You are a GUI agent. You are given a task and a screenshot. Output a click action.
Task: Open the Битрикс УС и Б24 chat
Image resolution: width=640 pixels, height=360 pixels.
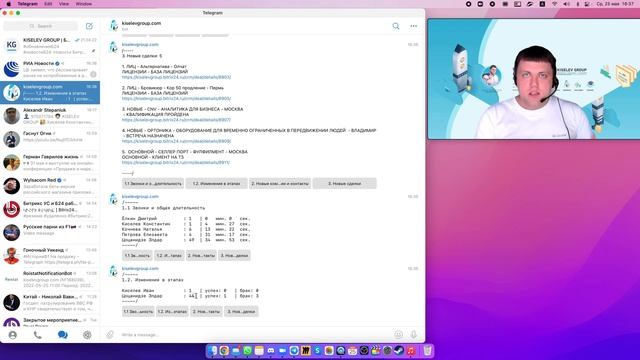pyautogui.click(x=50, y=209)
